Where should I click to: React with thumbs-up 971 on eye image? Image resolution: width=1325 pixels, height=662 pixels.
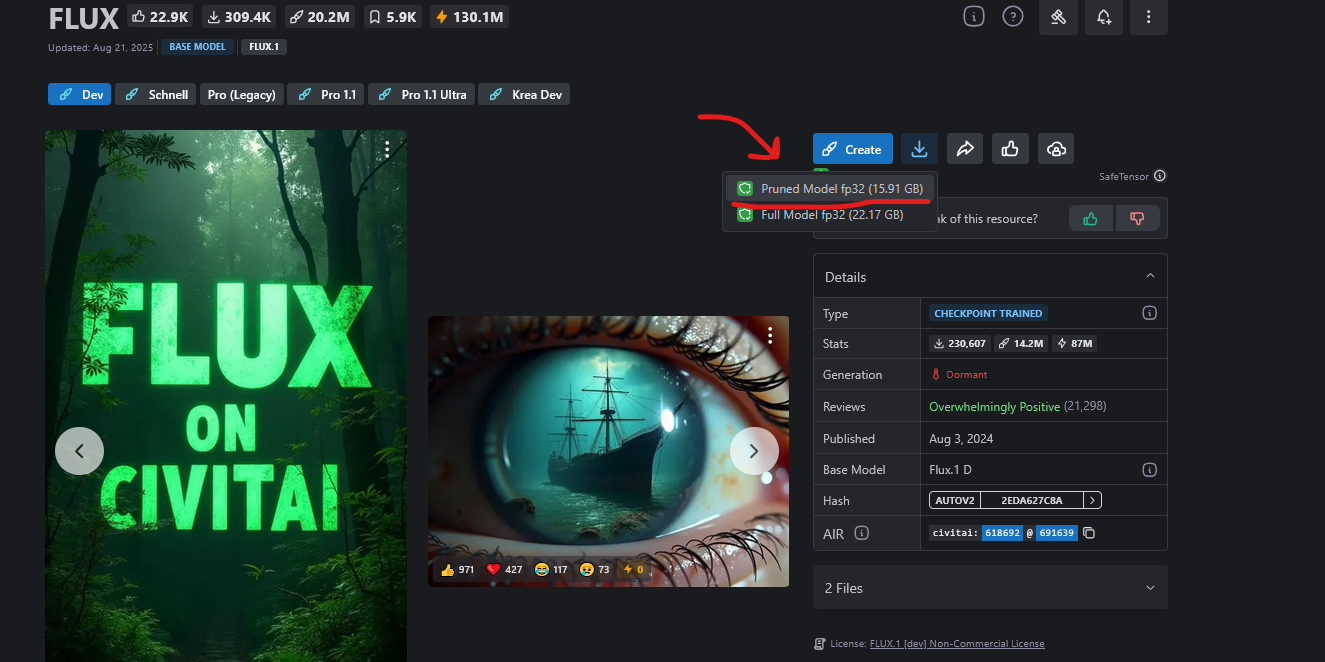click(x=457, y=569)
